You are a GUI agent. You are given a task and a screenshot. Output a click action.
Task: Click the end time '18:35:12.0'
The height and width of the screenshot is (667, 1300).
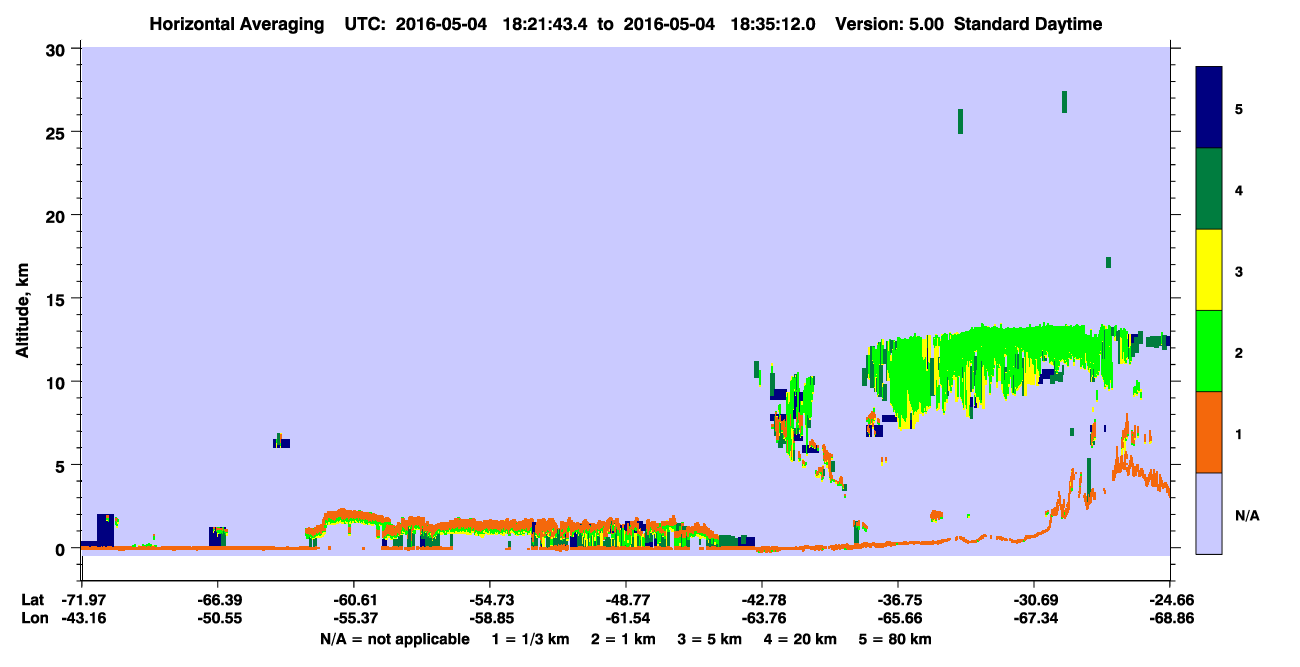click(x=774, y=24)
